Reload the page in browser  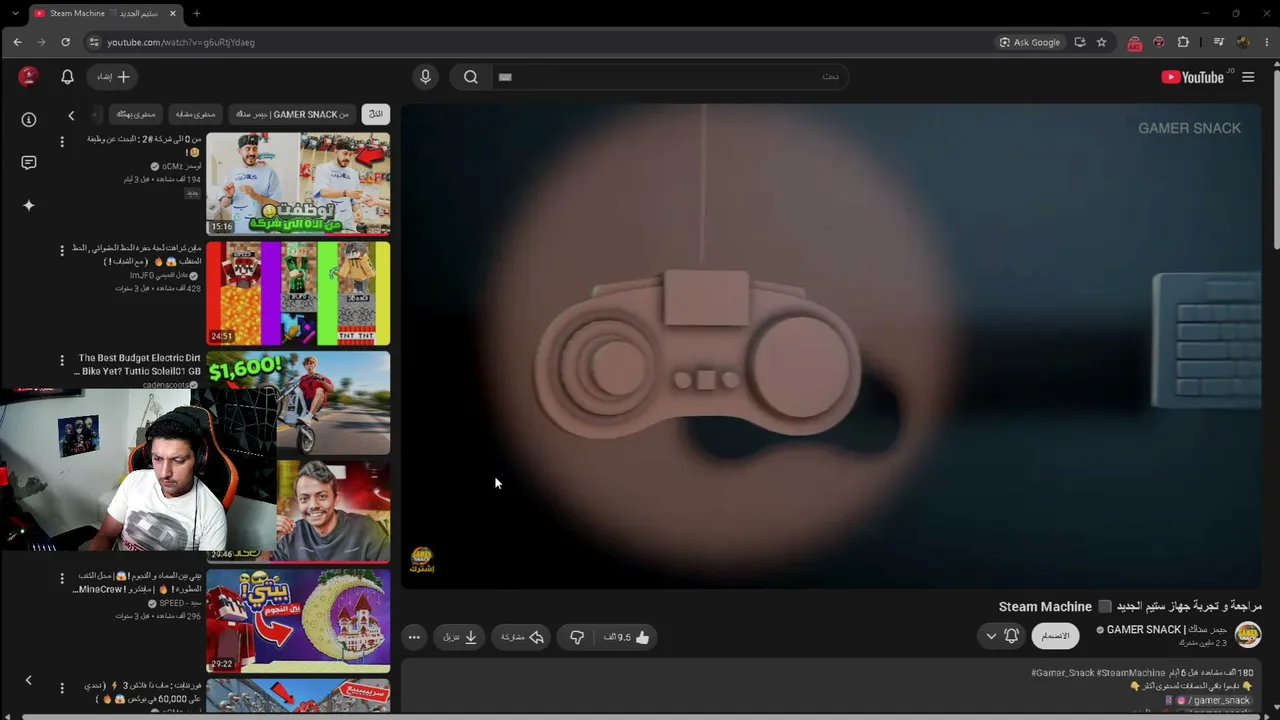tap(66, 42)
